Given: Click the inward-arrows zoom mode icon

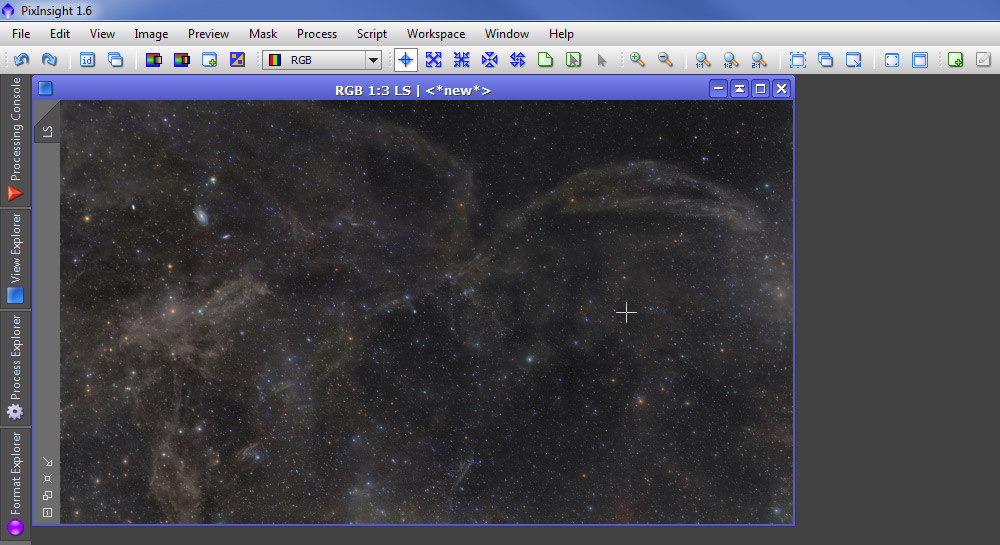Looking at the screenshot, I should (461, 60).
